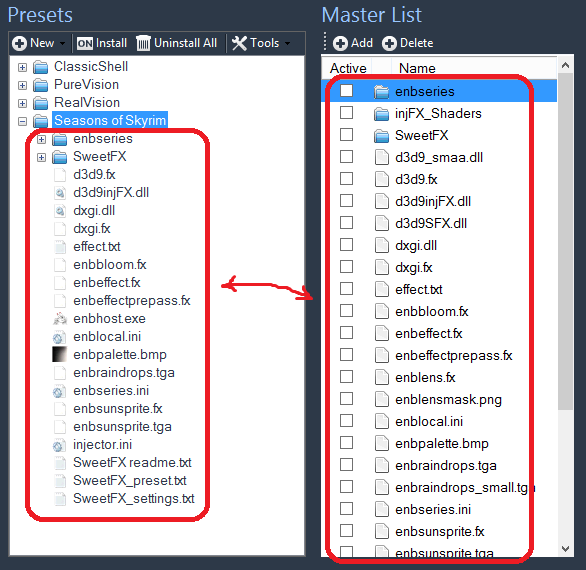Expand the PureVision preset node
Viewport: 586px width, 570px height.
22,85
